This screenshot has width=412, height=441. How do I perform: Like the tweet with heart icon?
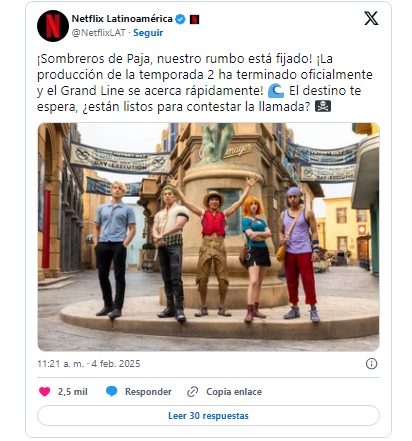coord(45,391)
